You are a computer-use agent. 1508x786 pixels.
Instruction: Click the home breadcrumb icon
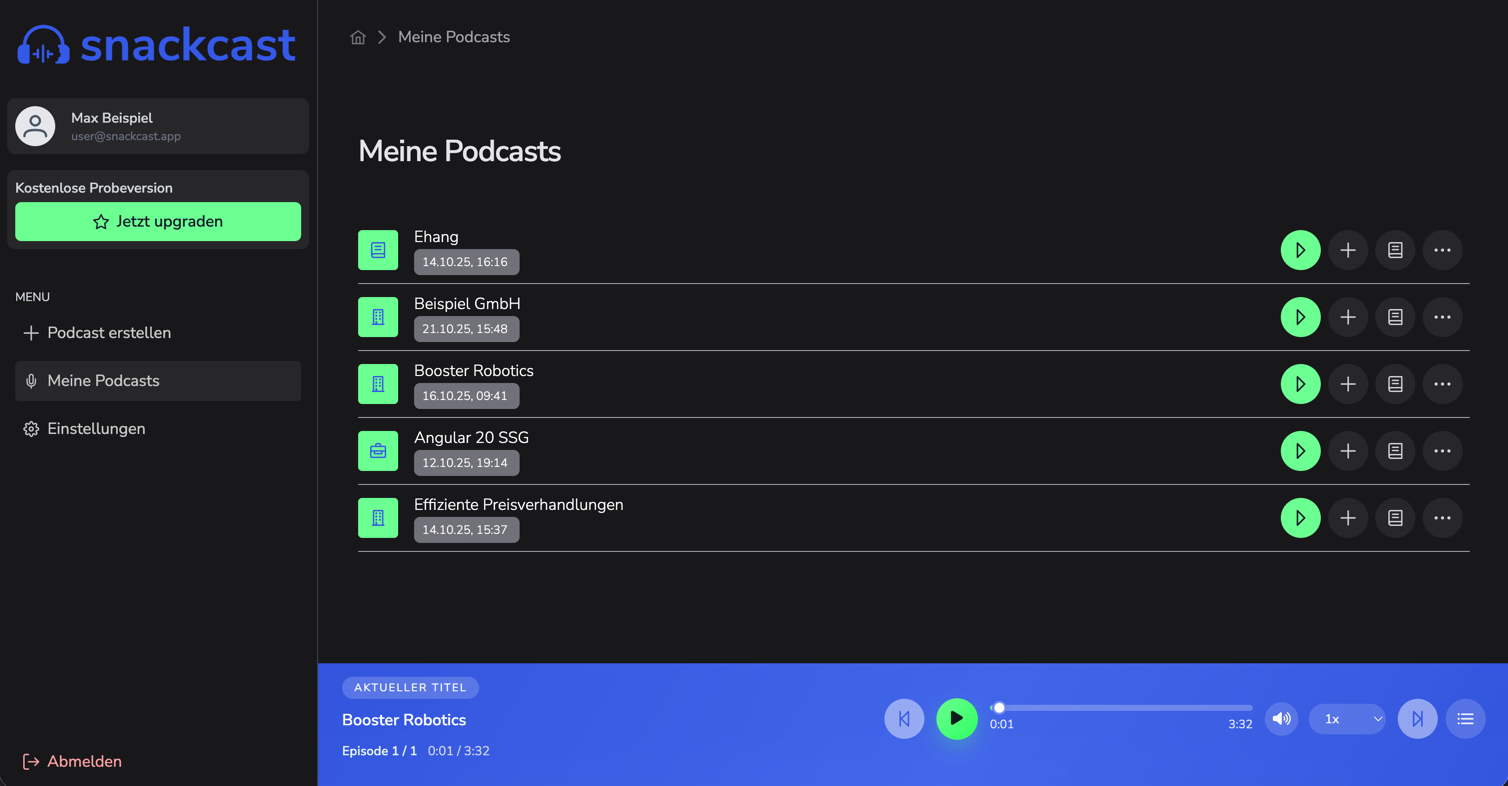[x=358, y=36]
